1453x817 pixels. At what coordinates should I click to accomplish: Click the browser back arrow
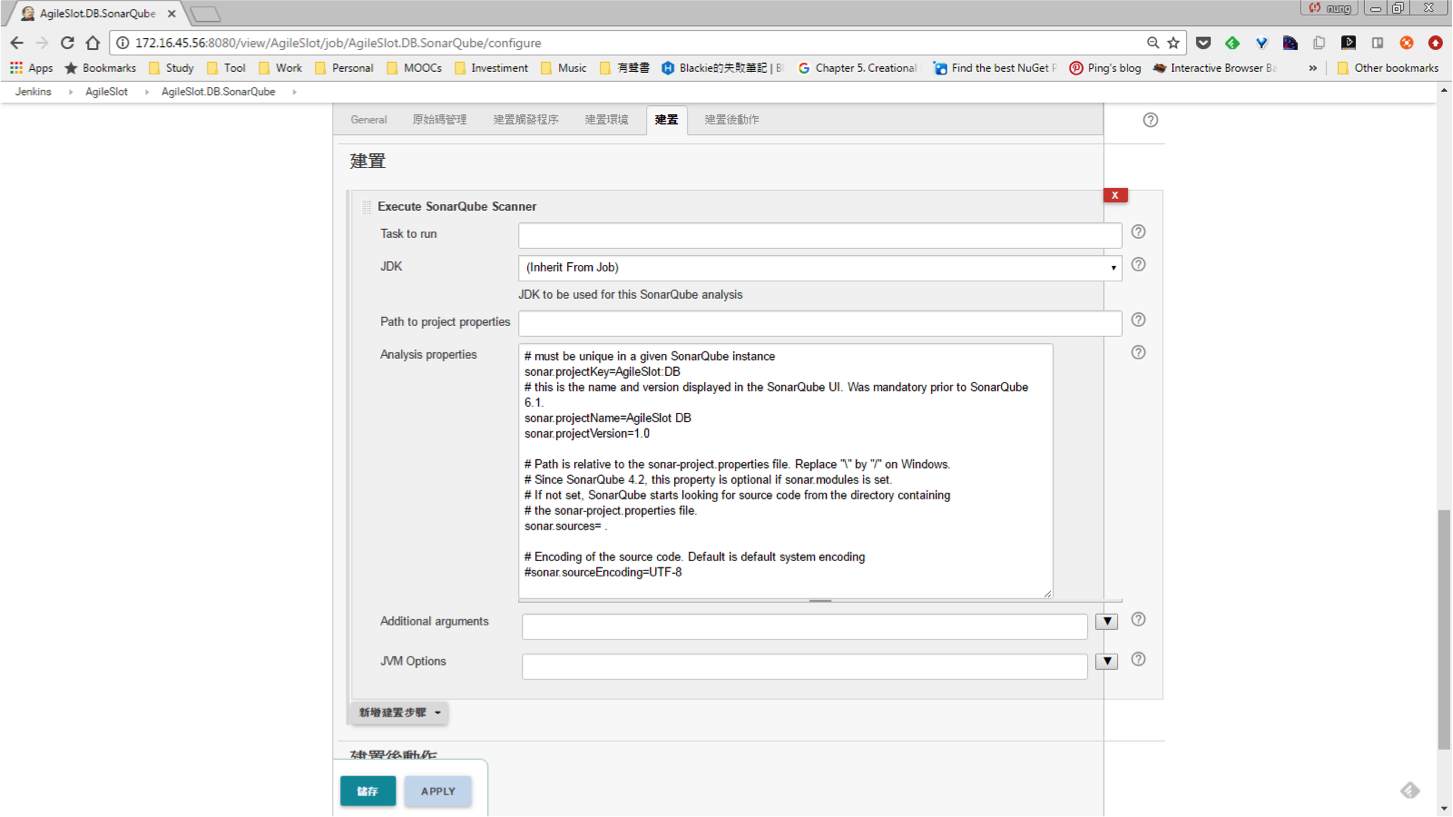click(x=16, y=43)
